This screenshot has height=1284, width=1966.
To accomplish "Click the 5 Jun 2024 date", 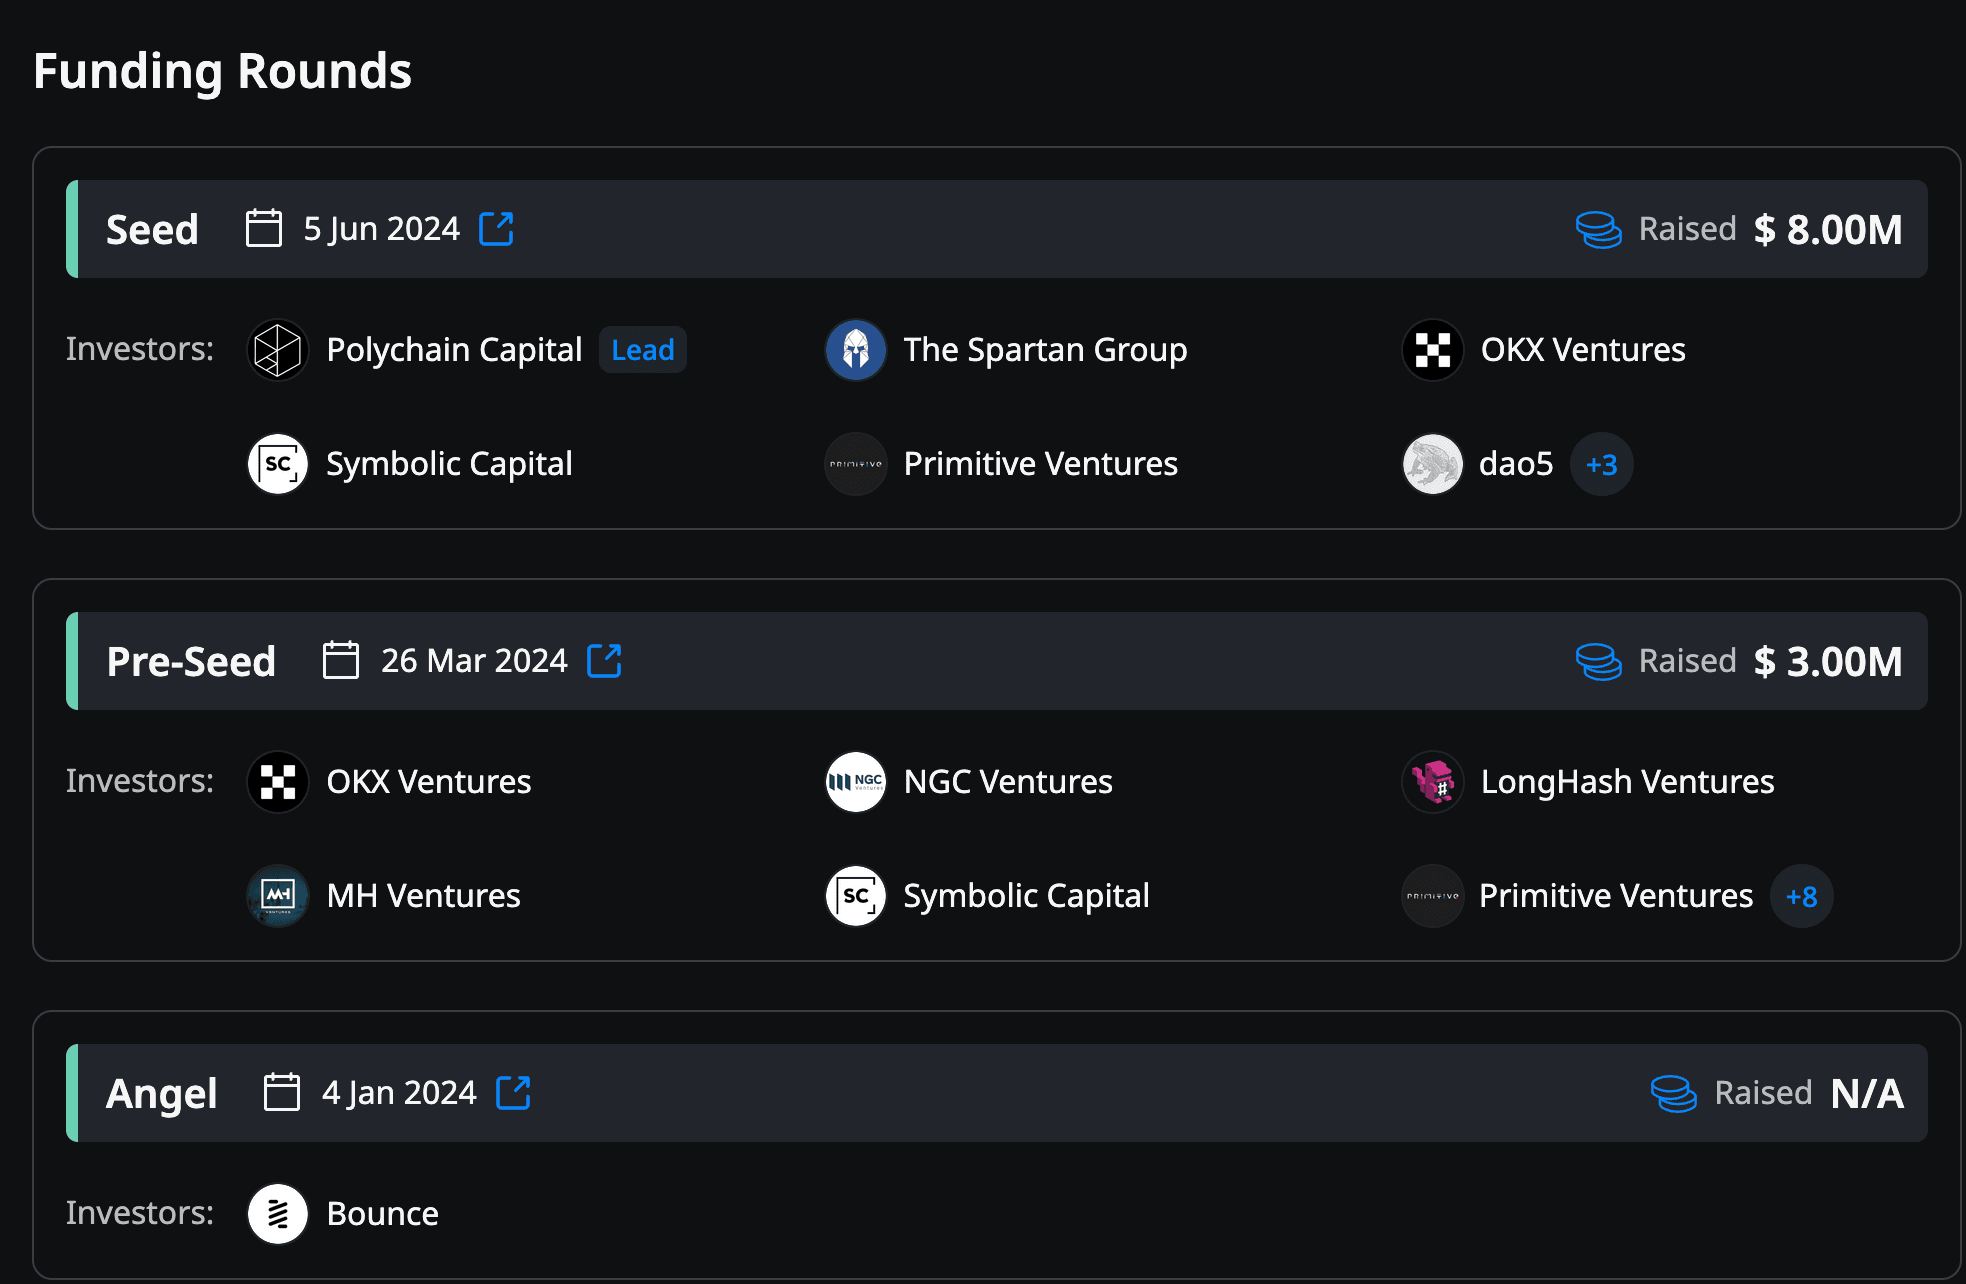I will click(x=382, y=229).
